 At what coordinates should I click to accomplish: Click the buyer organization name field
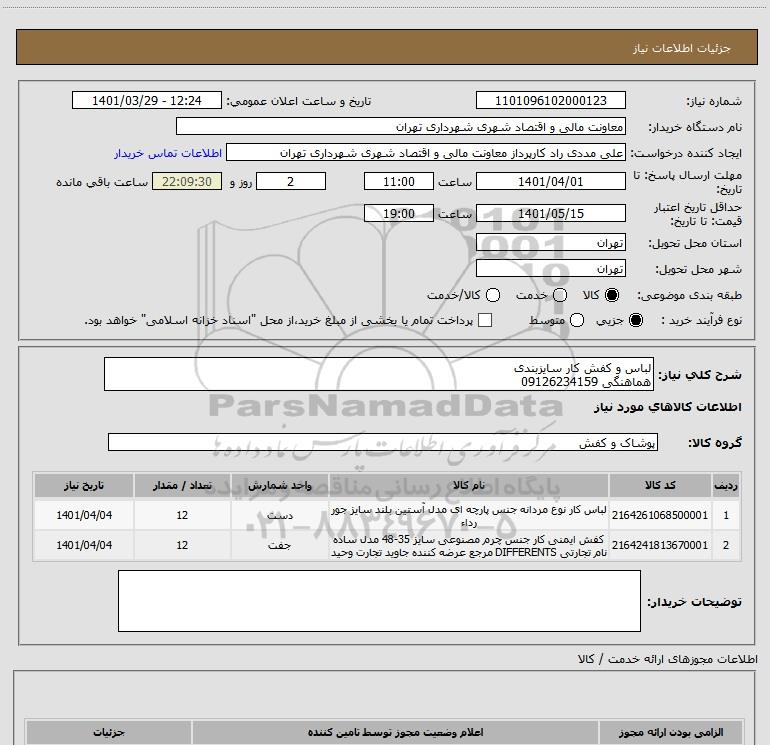(x=401, y=127)
